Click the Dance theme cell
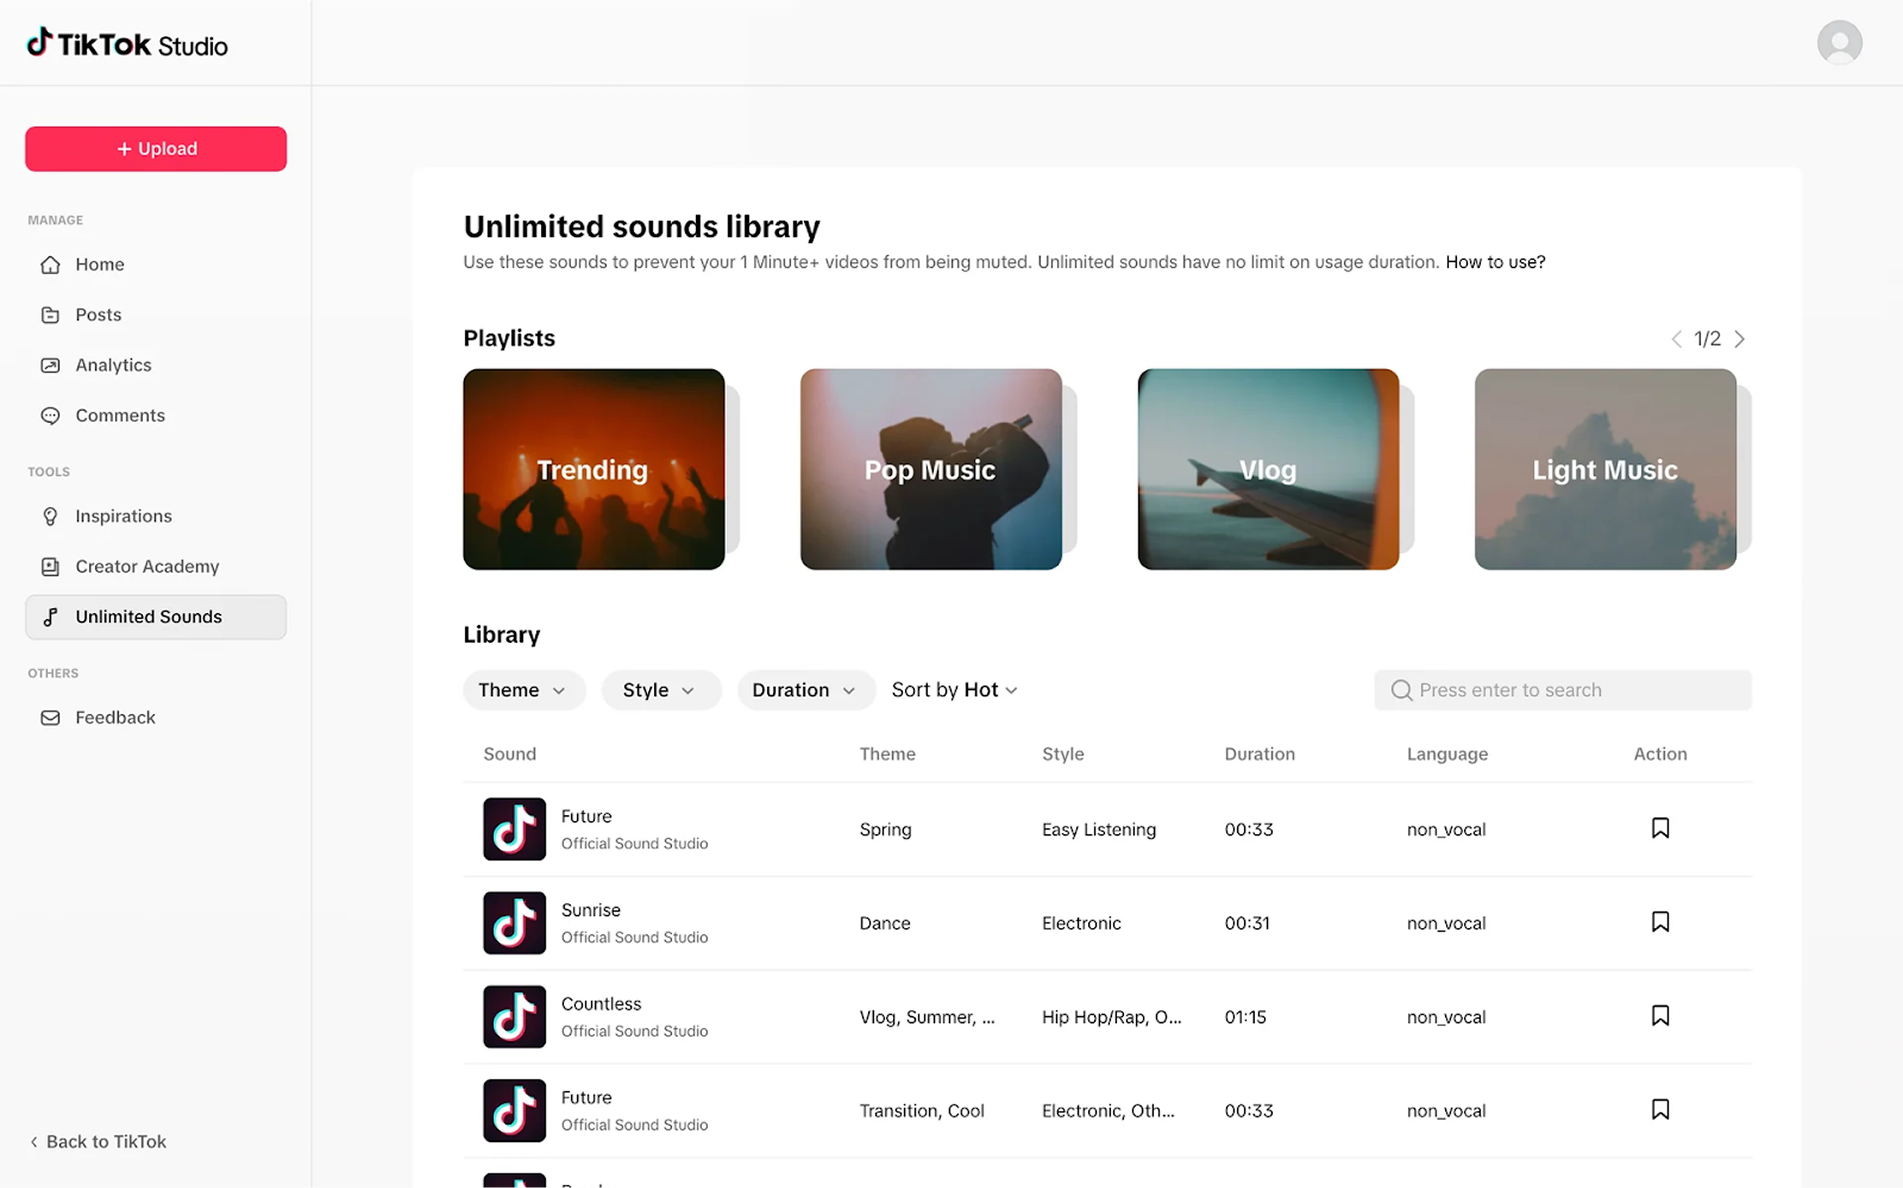This screenshot has height=1188, width=1903. click(x=885, y=923)
